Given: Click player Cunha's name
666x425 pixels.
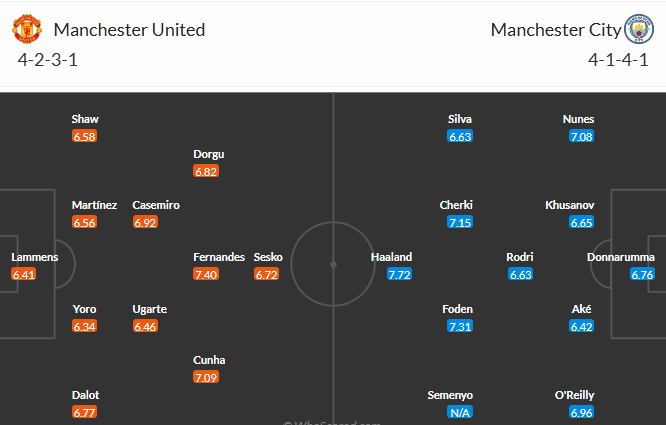Looking at the screenshot, I should pyautogui.click(x=209, y=360).
